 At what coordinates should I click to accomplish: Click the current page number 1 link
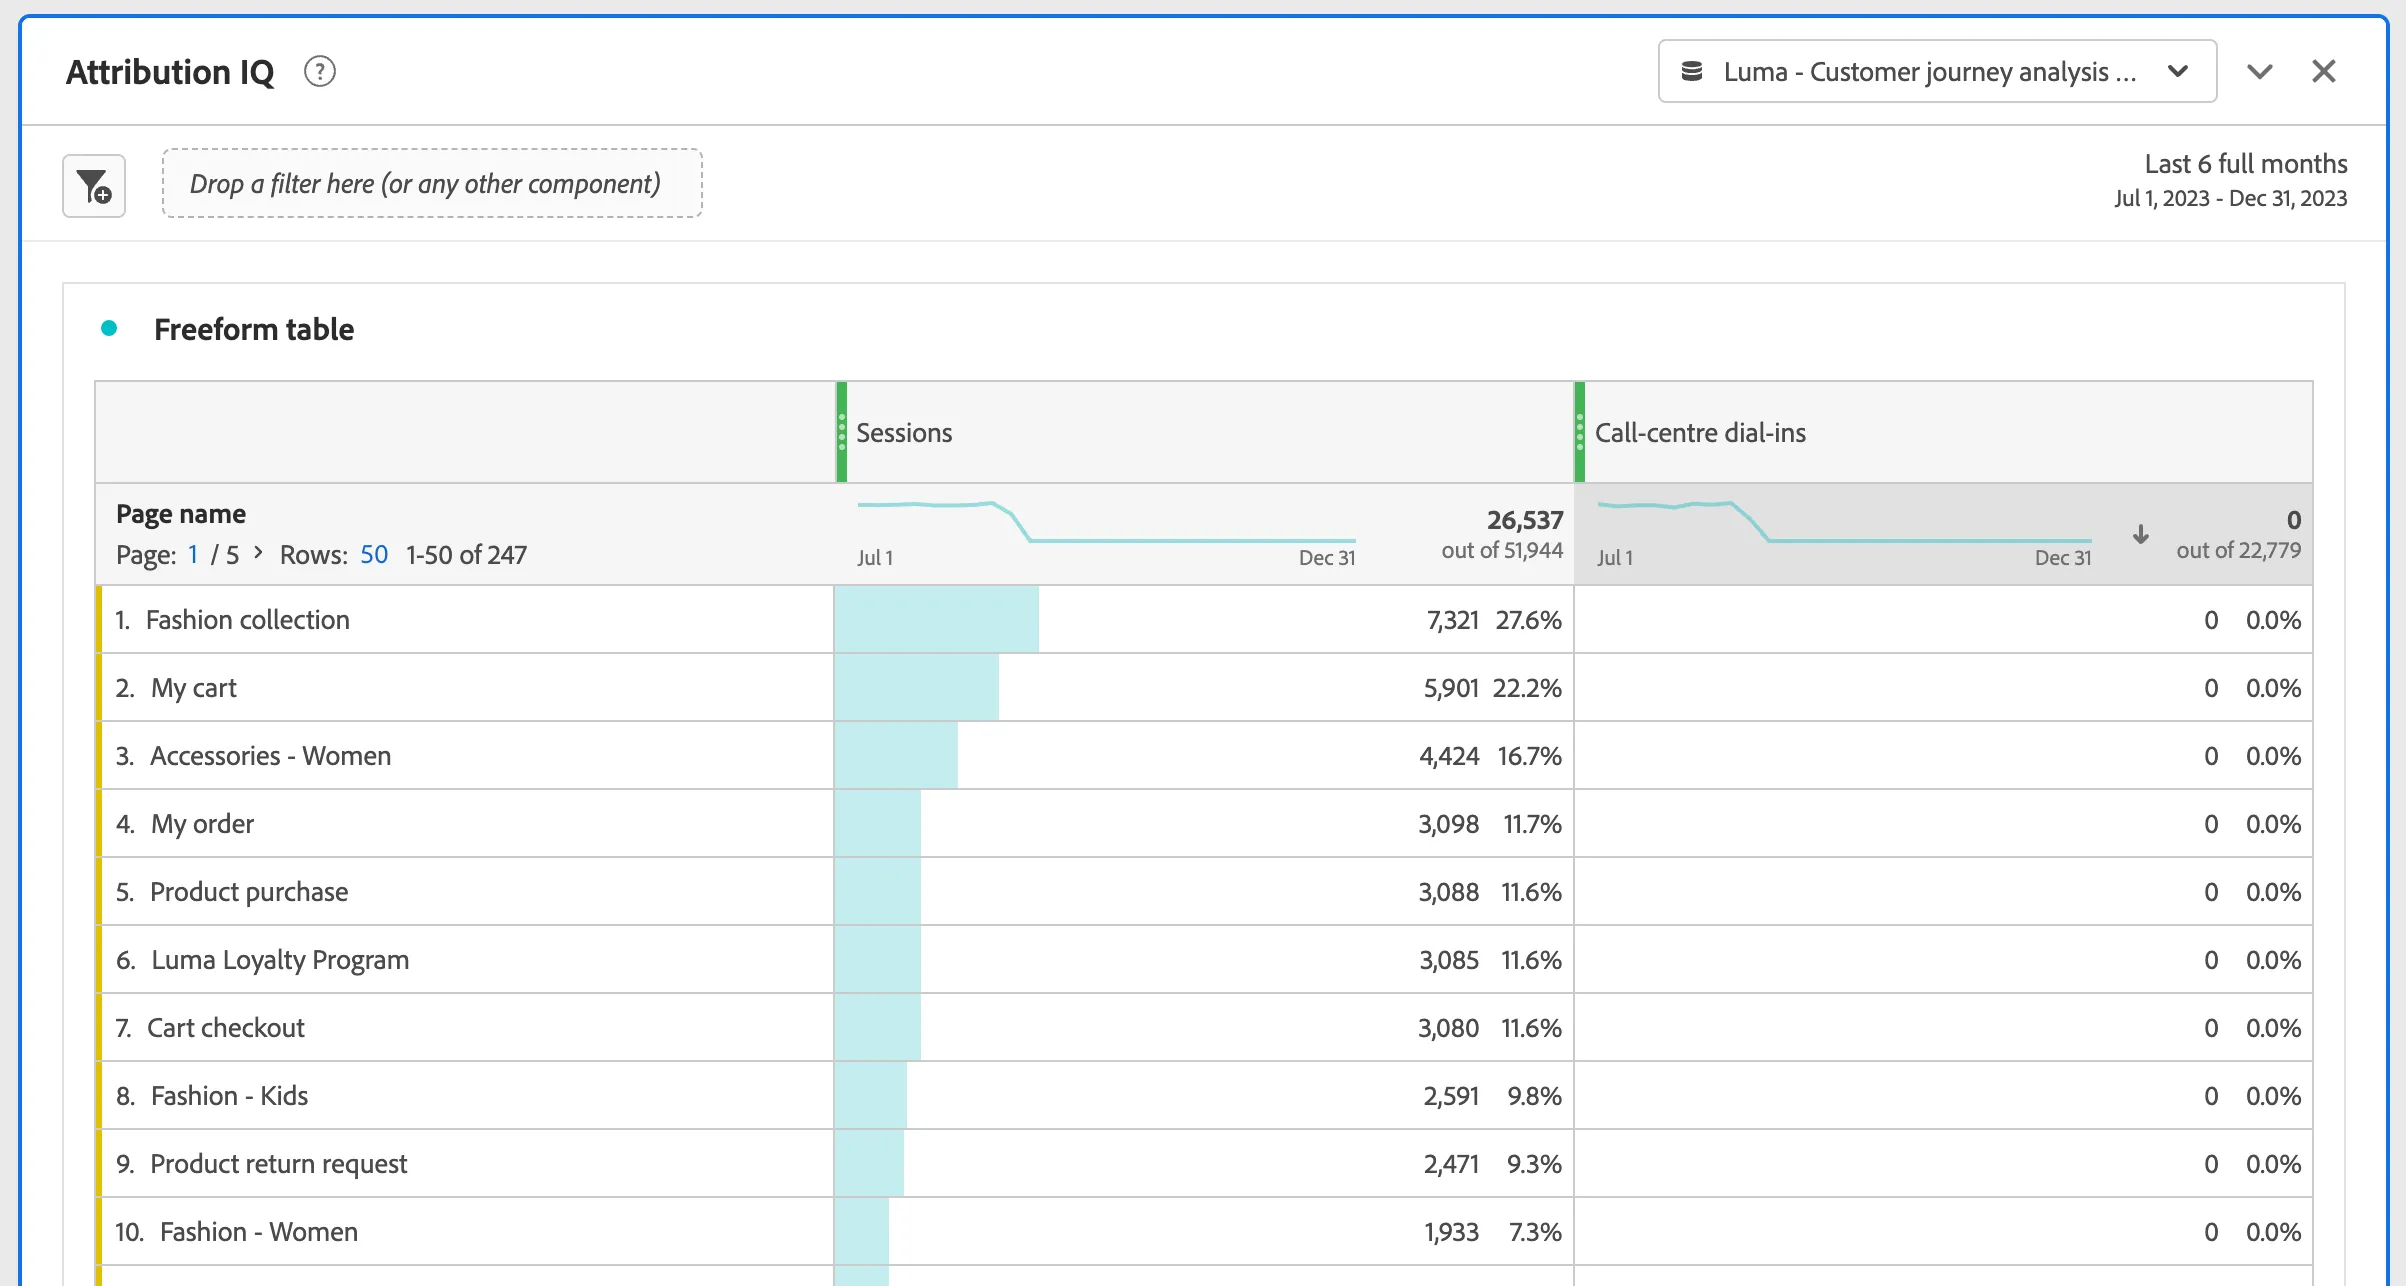193,555
